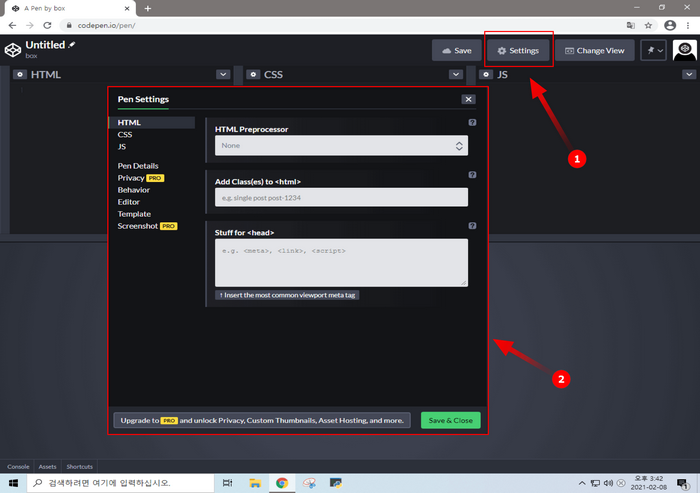This screenshot has height=493, width=700.
Task: Open Chrome from the Windows taskbar
Action: [282, 483]
